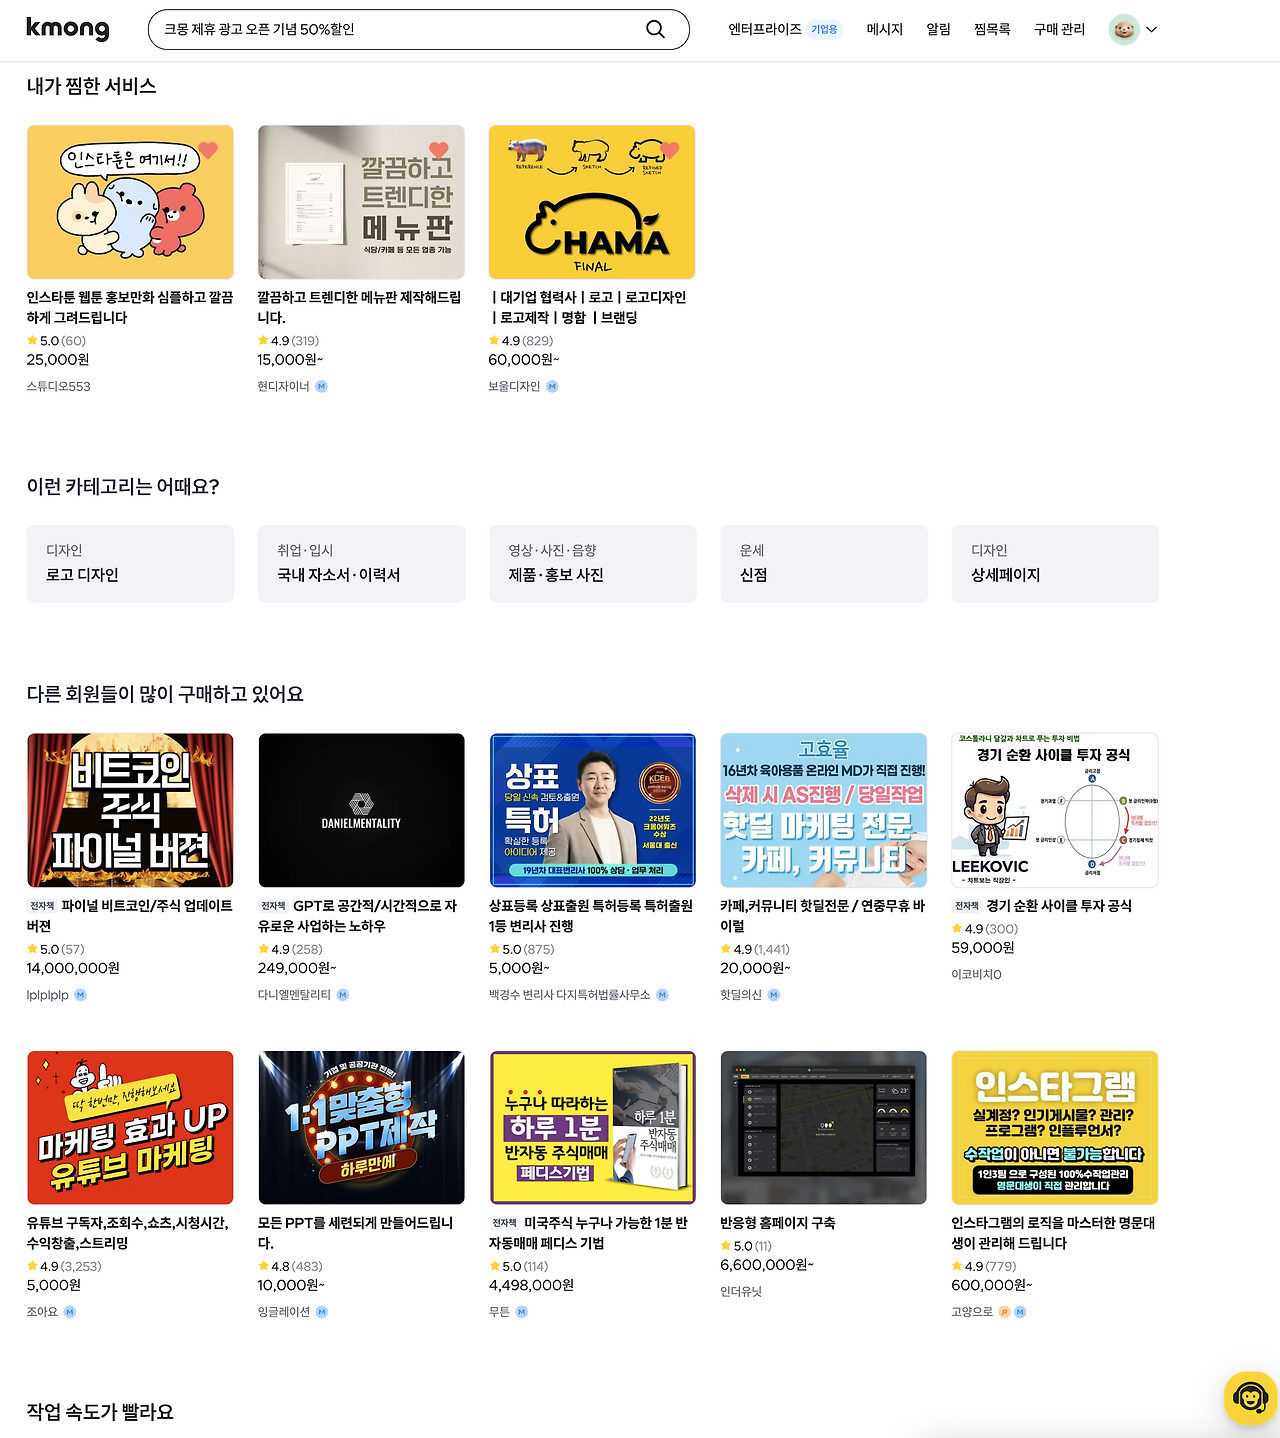Unlike the 인스타툰 webtoon service heart

click(208, 150)
